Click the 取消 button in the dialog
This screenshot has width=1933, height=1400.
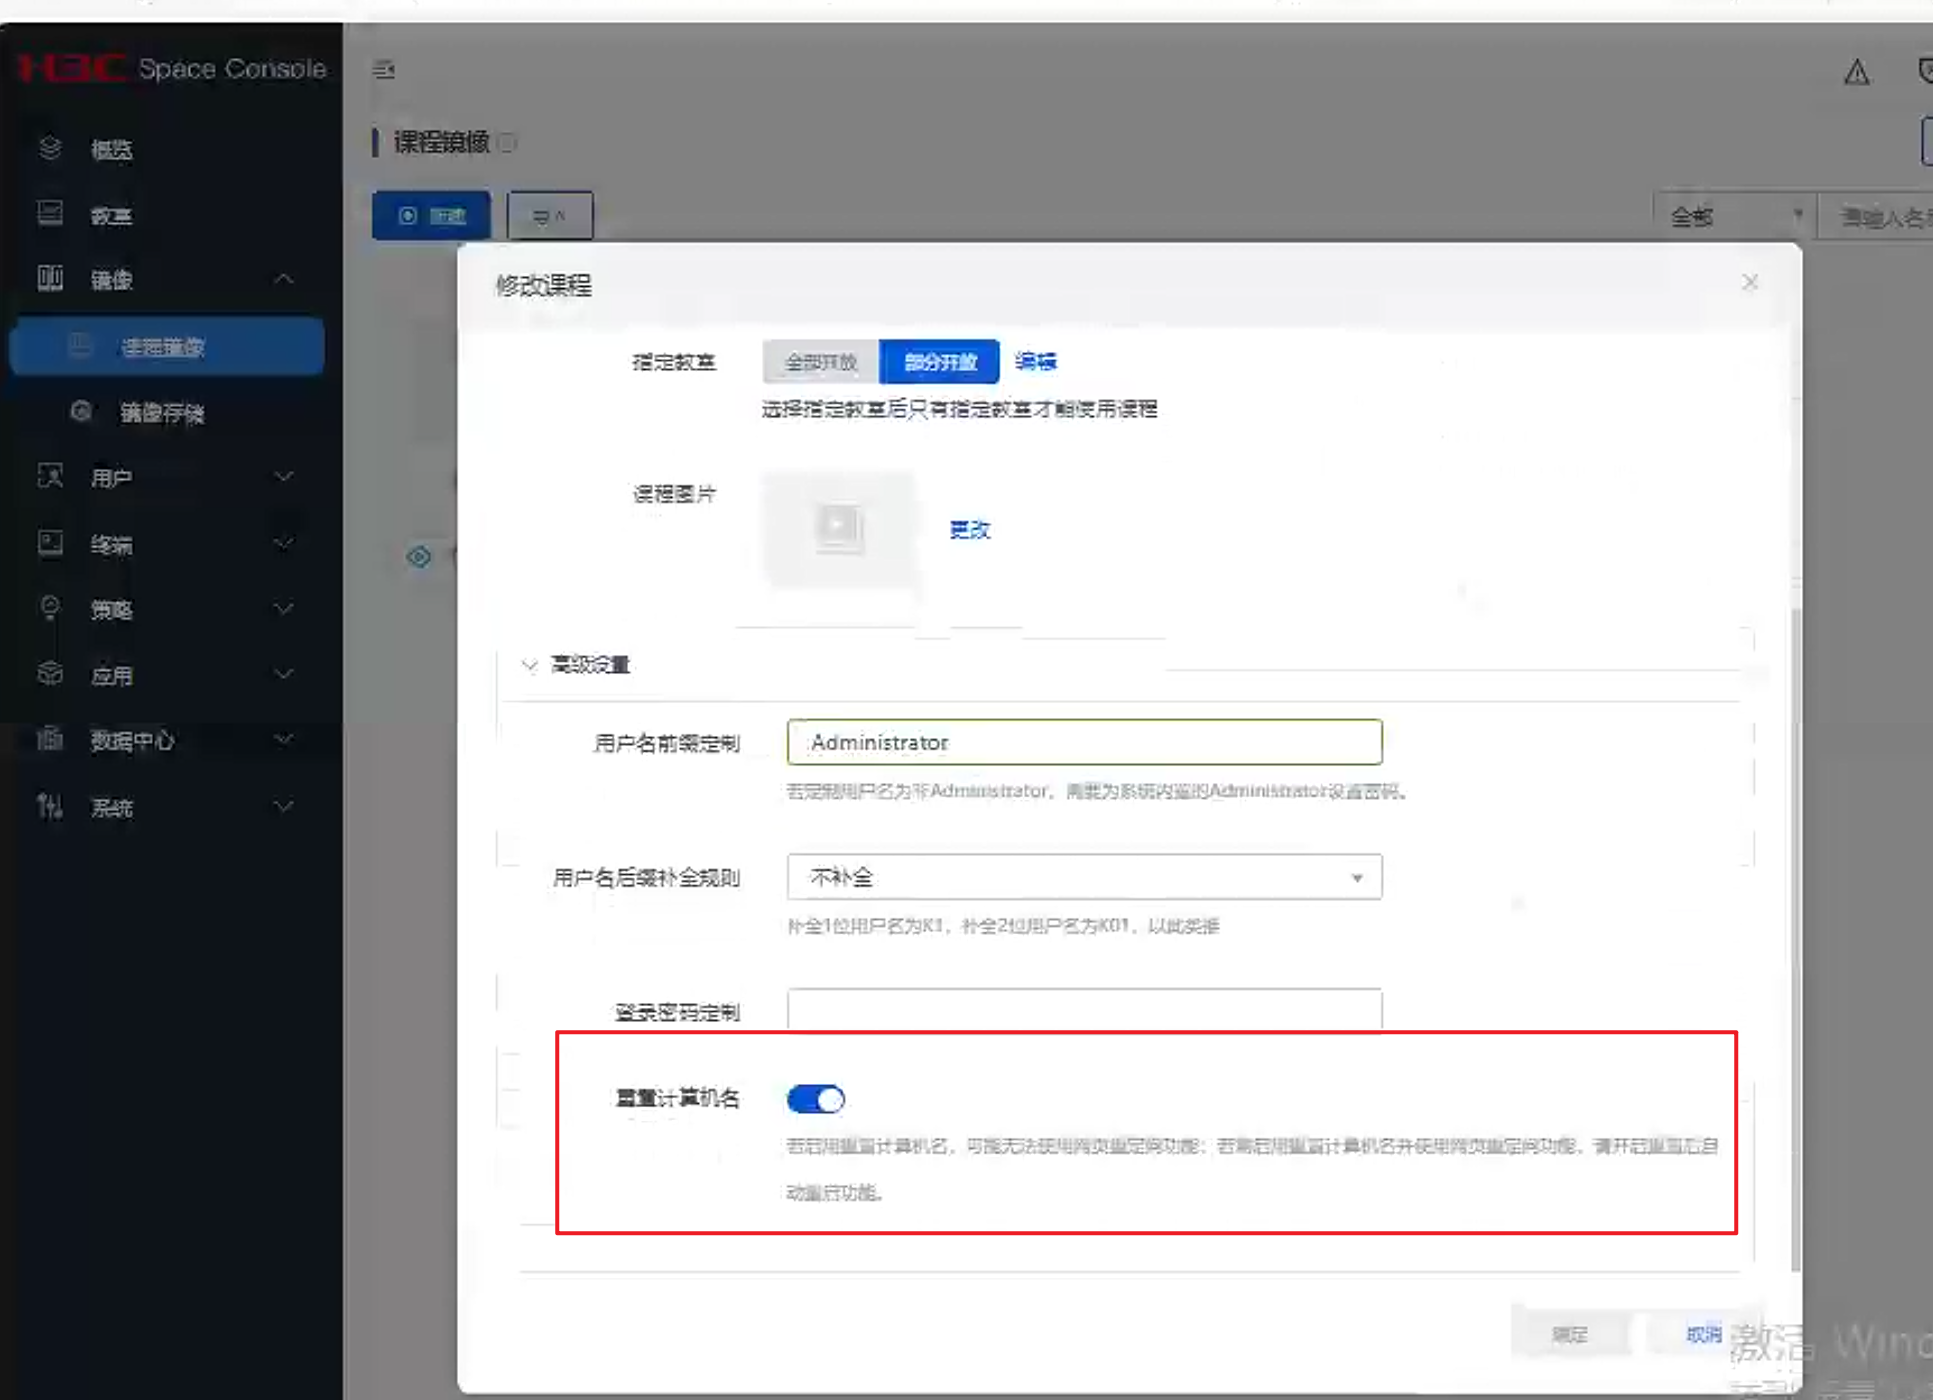(x=1703, y=1334)
